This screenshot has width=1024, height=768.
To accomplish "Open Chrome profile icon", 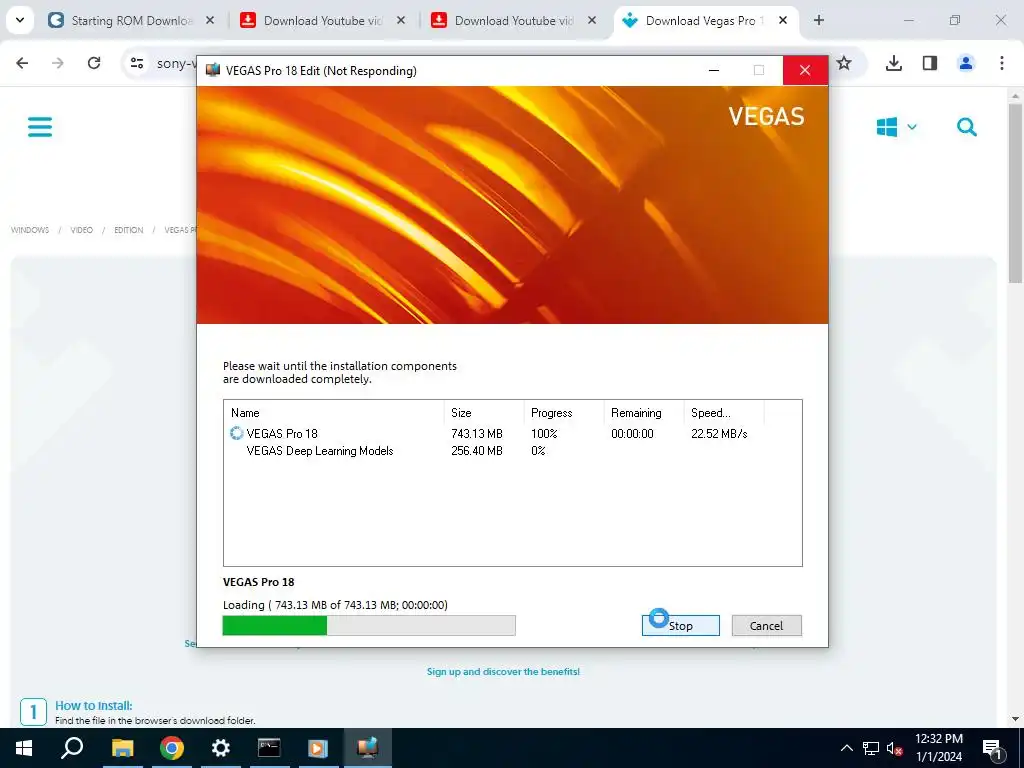I will pos(965,63).
